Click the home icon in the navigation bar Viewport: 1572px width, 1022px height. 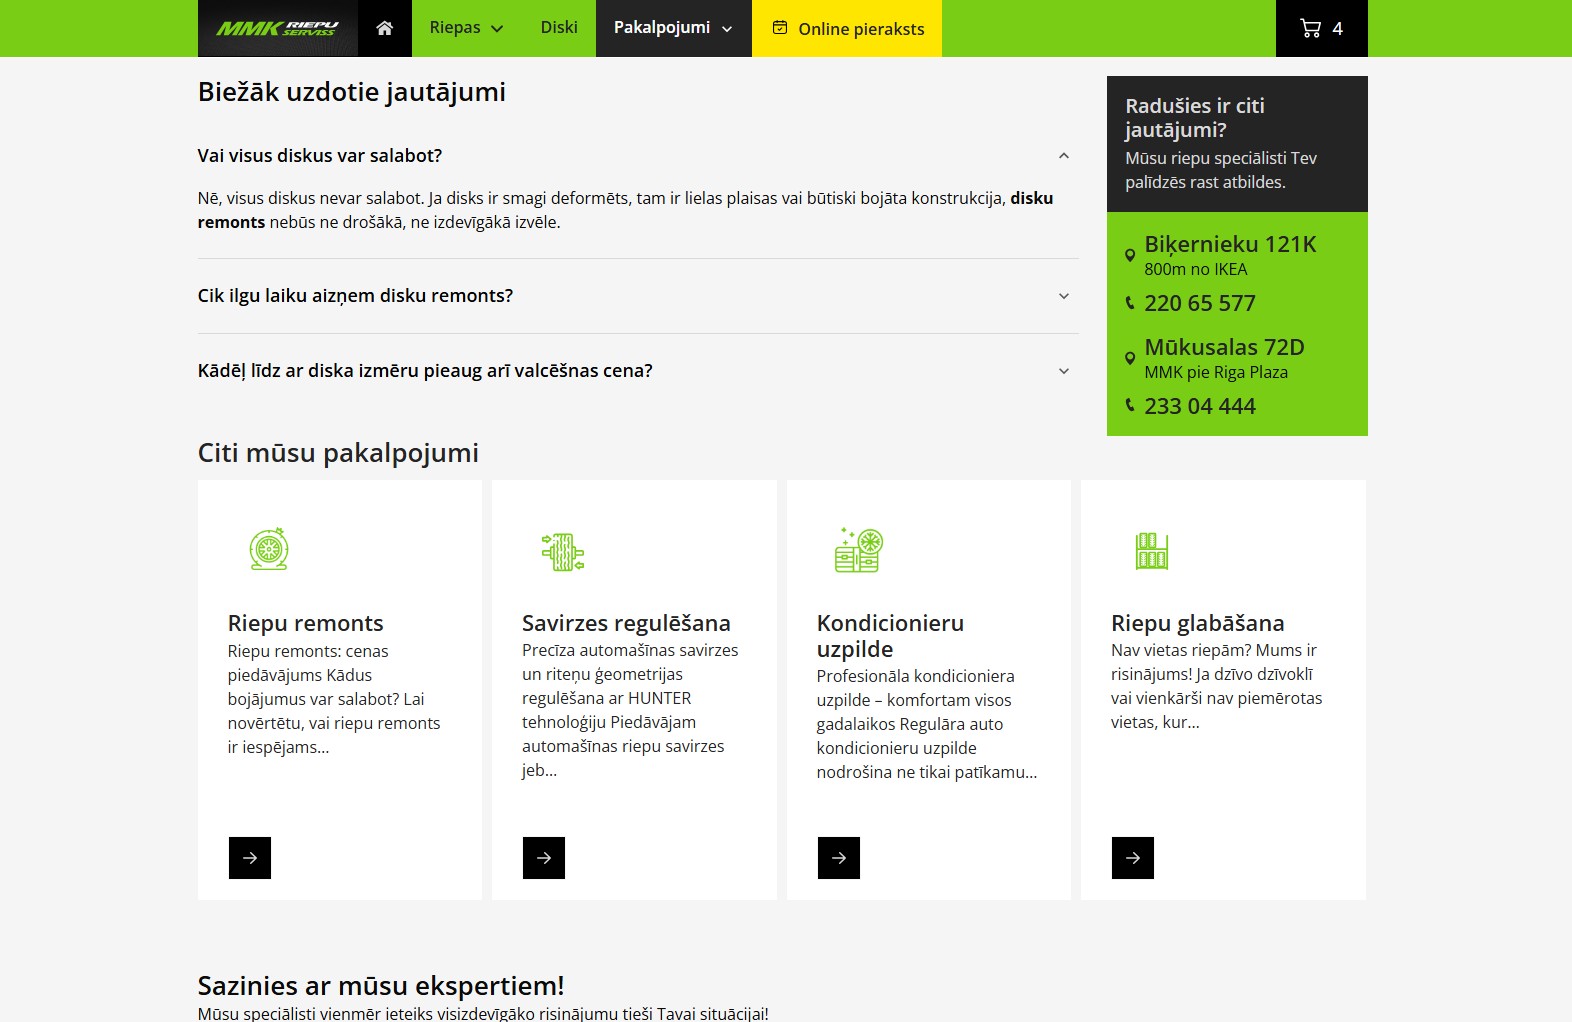pos(384,28)
